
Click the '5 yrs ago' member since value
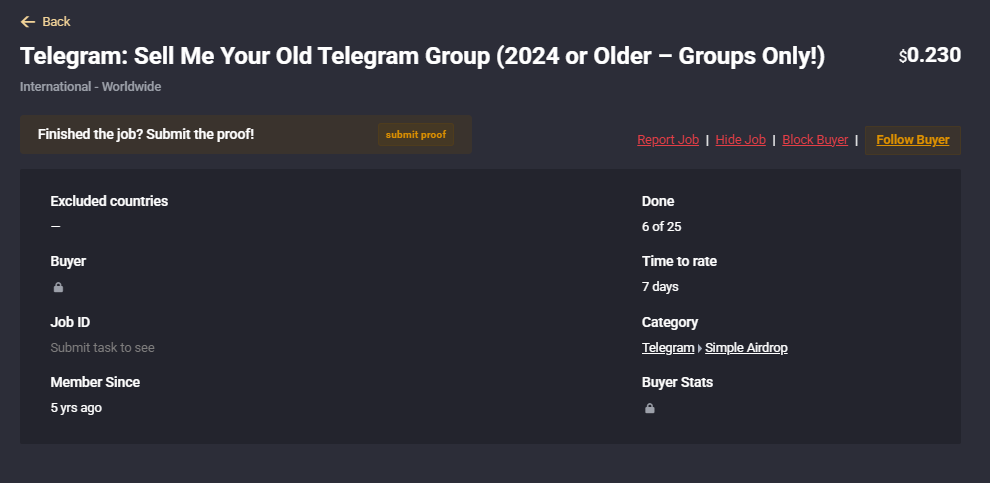(76, 408)
